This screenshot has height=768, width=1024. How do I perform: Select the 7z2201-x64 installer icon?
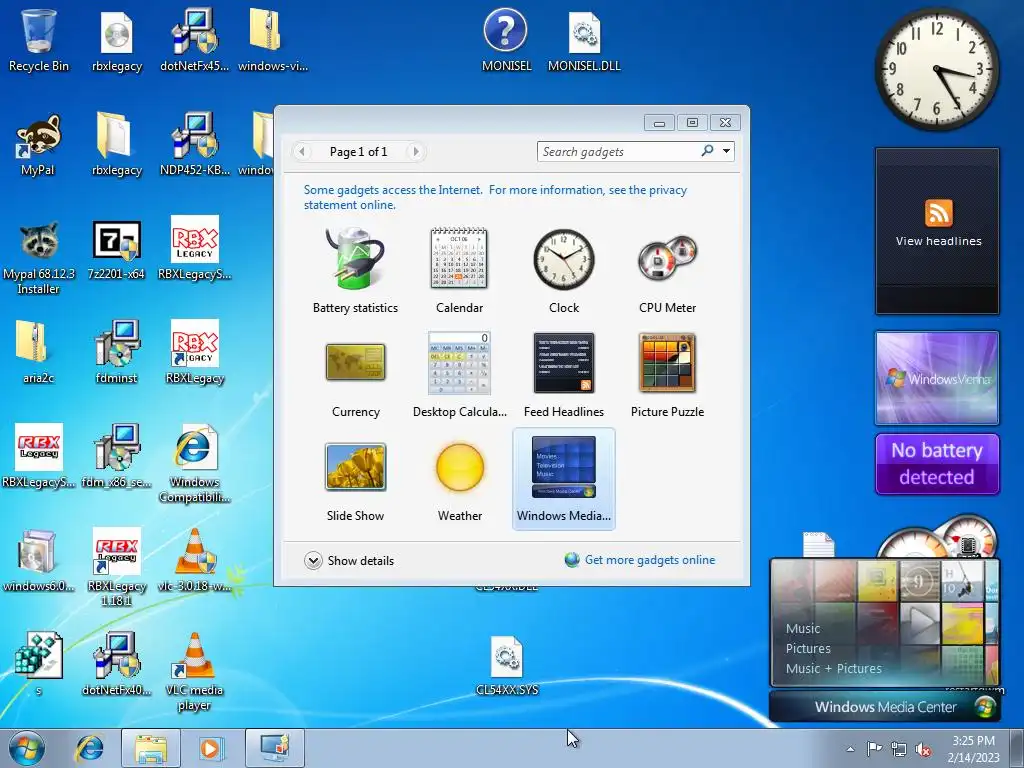click(116, 251)
